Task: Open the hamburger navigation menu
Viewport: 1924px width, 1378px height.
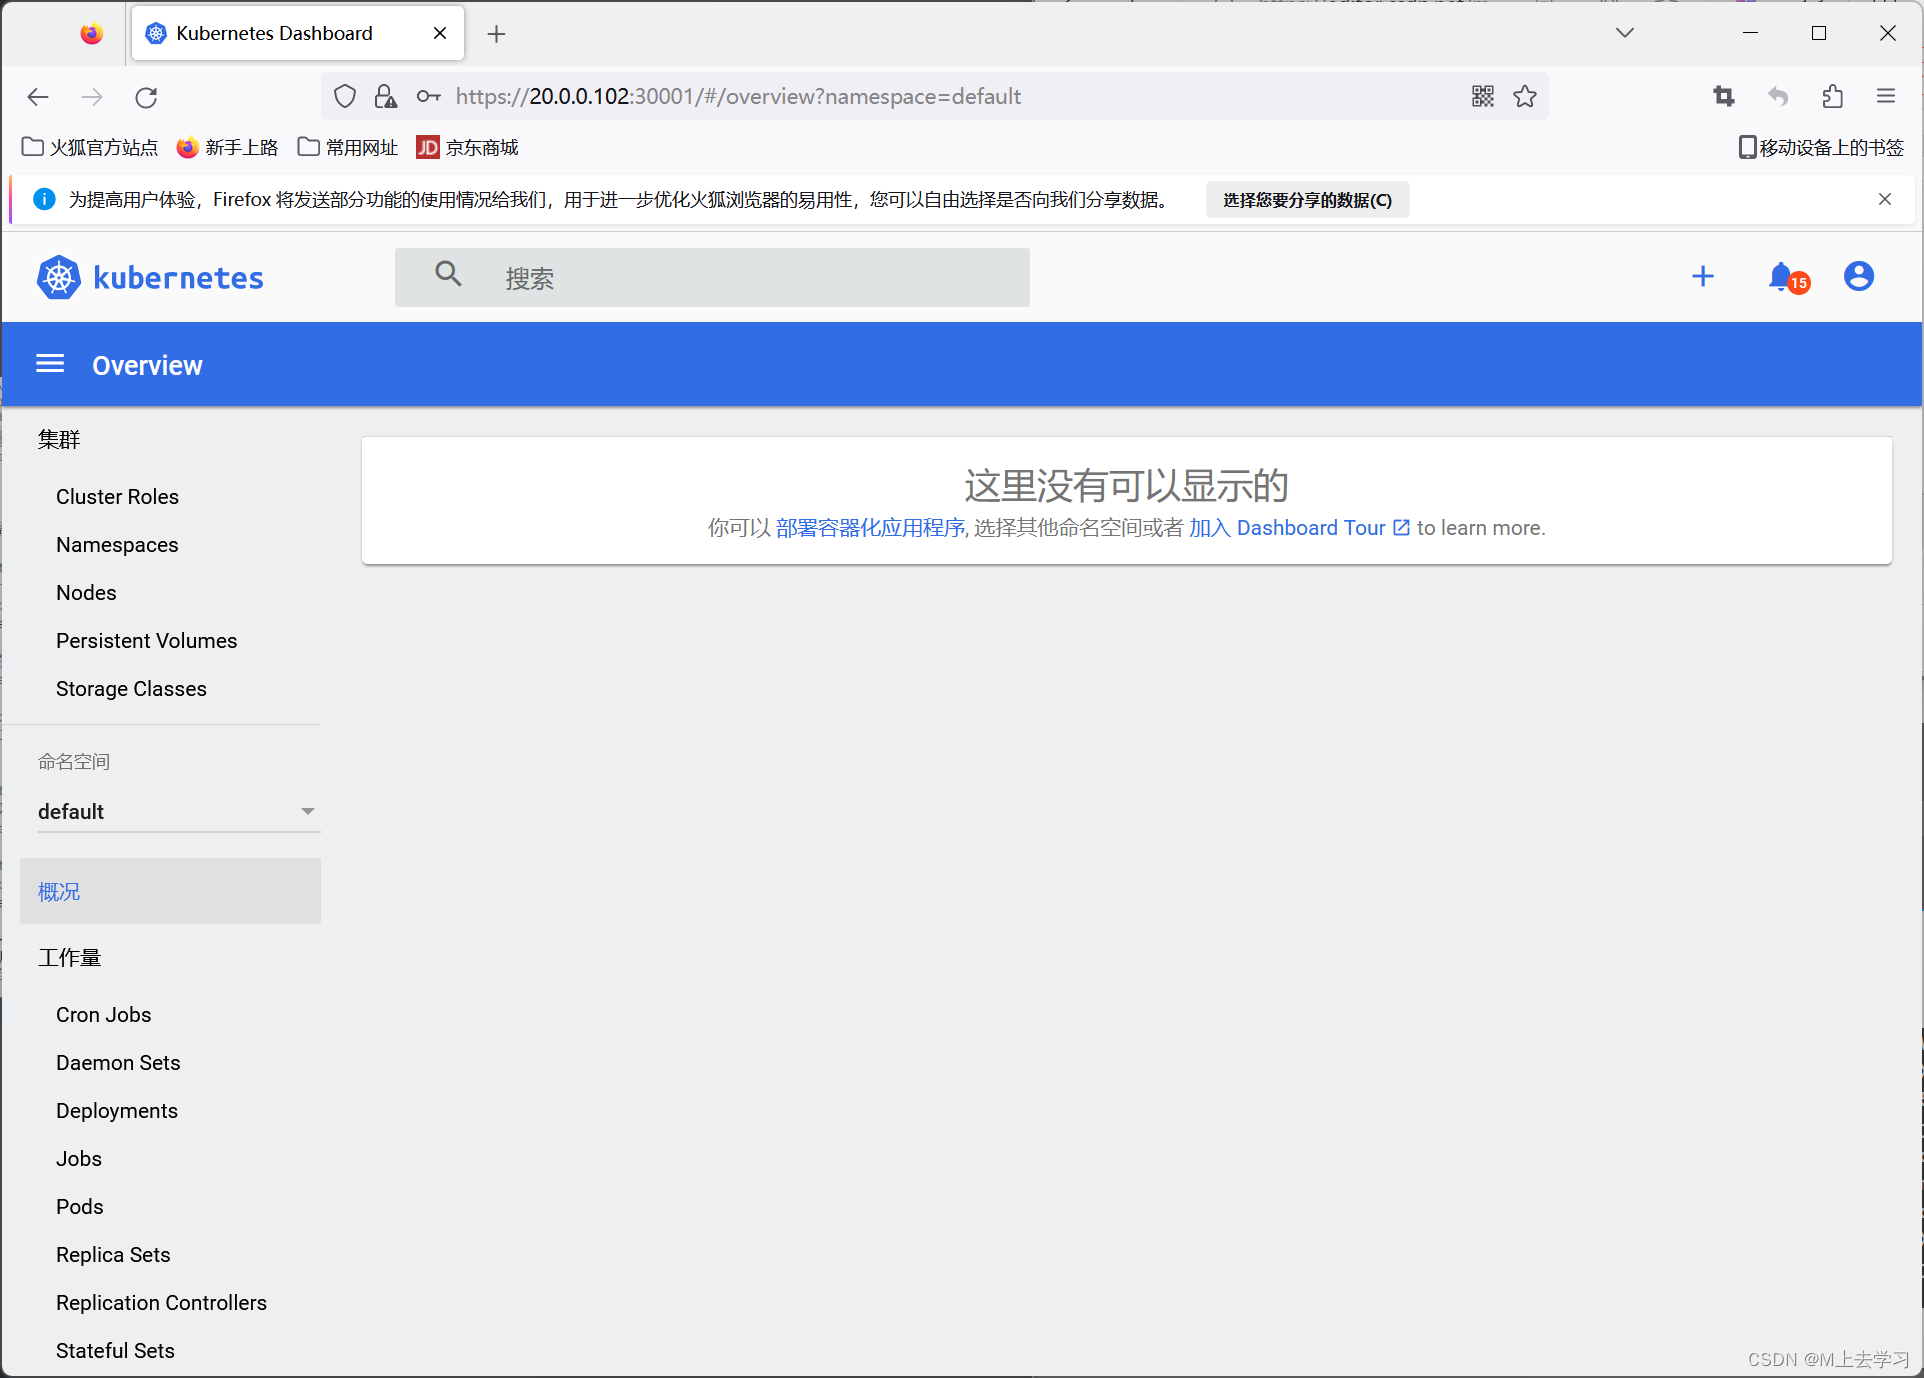Action: 50,364
